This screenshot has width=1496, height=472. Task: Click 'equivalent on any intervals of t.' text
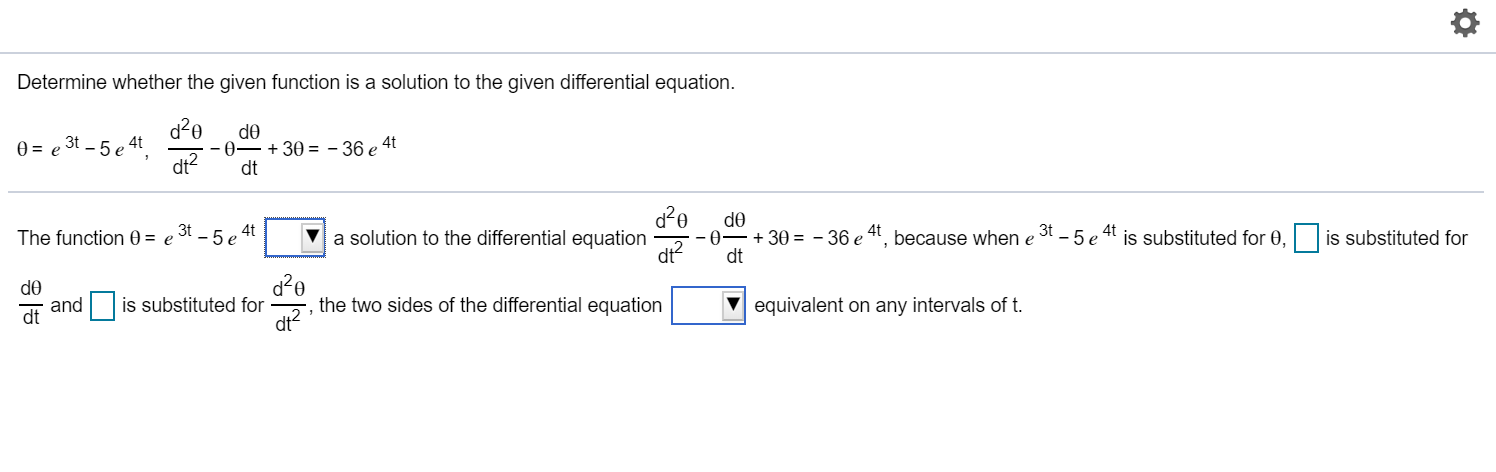pyautogui.click(x=888, y=305)
